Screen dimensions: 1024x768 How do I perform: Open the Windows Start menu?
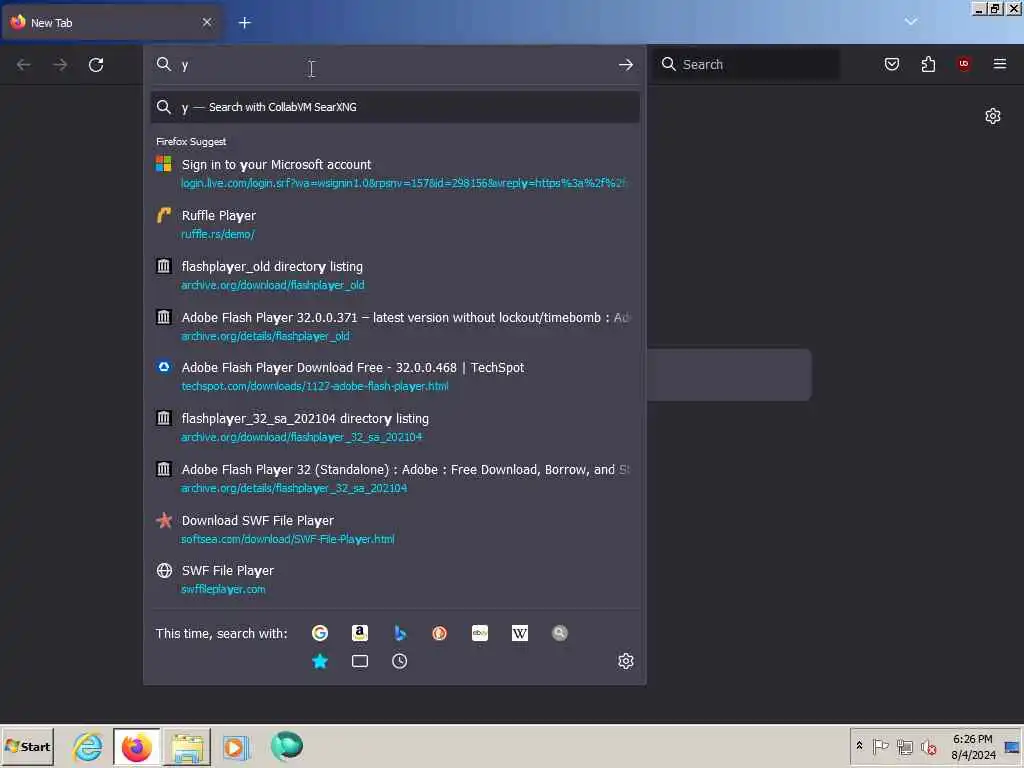[27, 746]
